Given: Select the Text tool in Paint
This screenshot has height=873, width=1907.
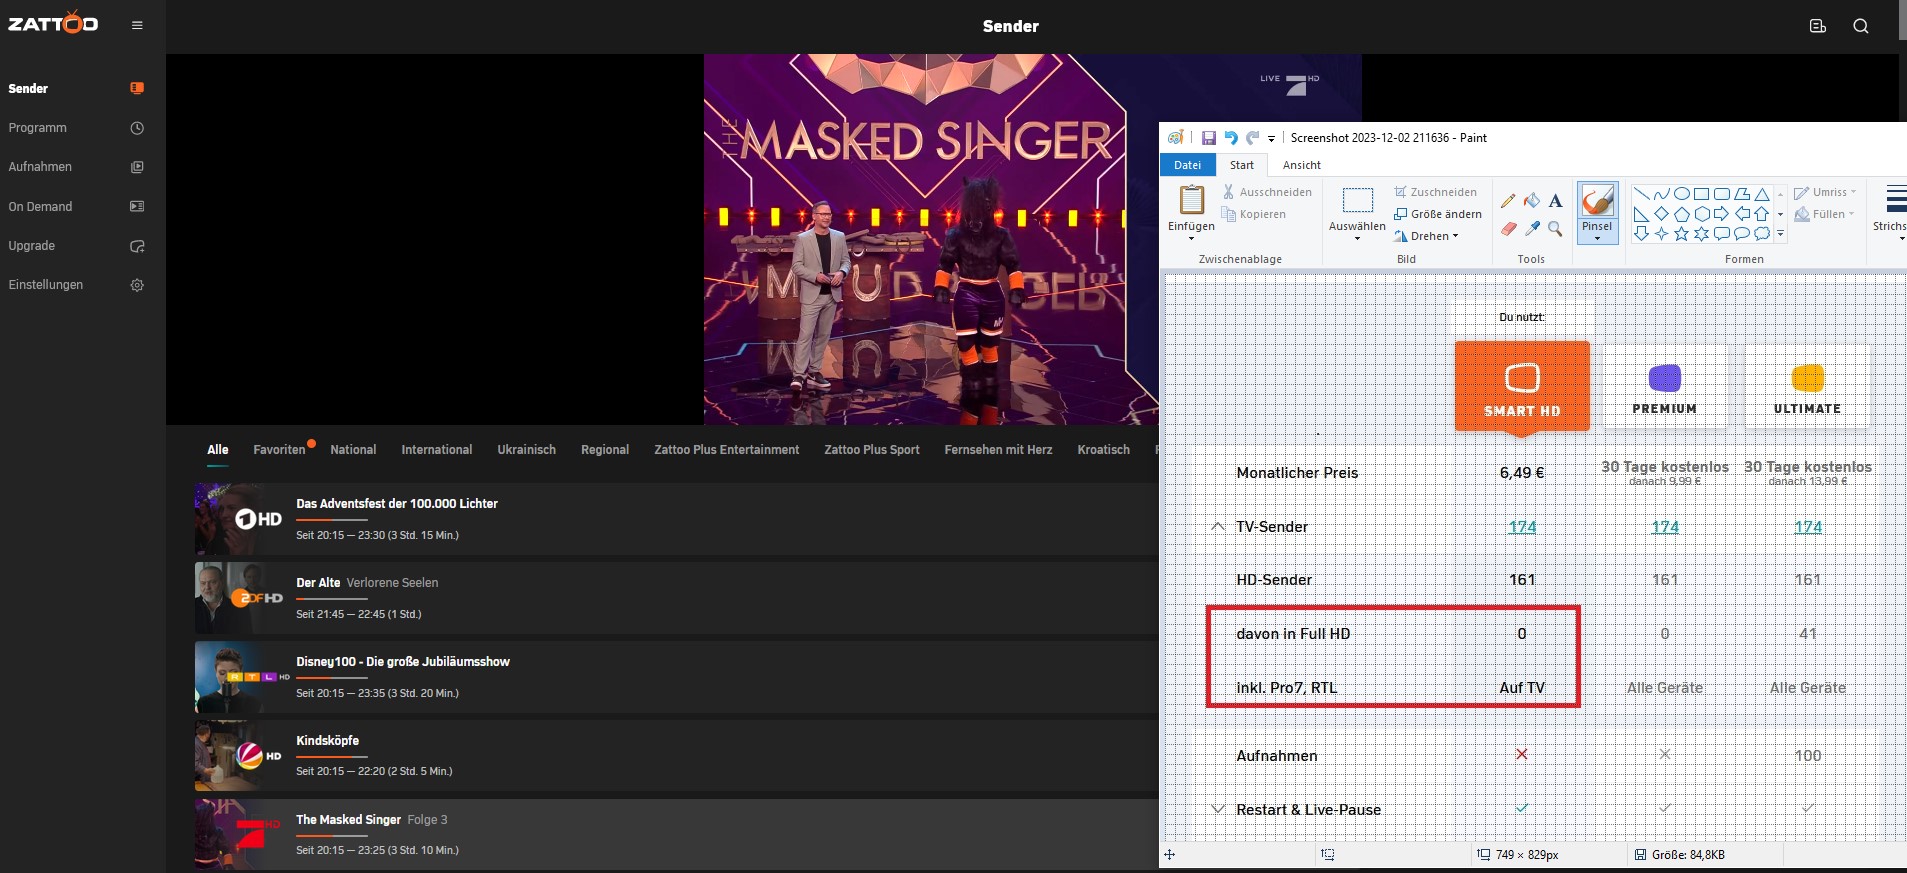Looking at the screenshot, I should [x=1555, y=201].
